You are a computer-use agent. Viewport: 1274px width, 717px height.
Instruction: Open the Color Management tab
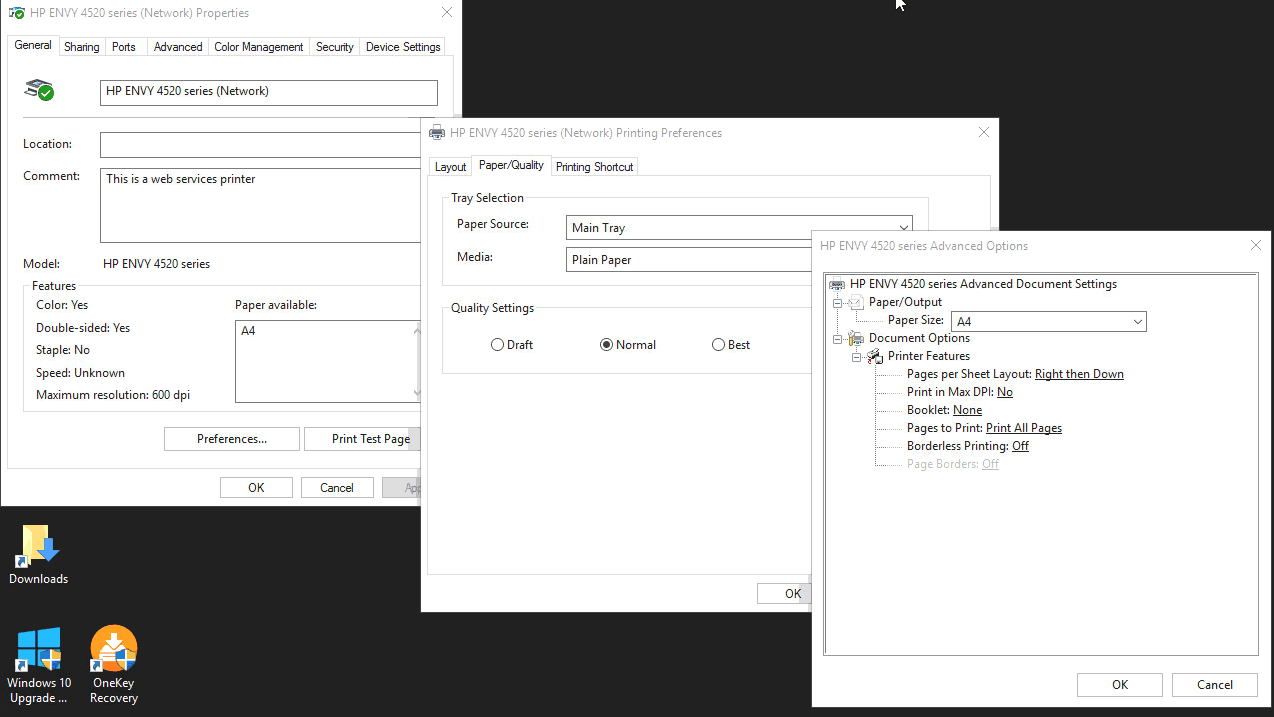258,47
